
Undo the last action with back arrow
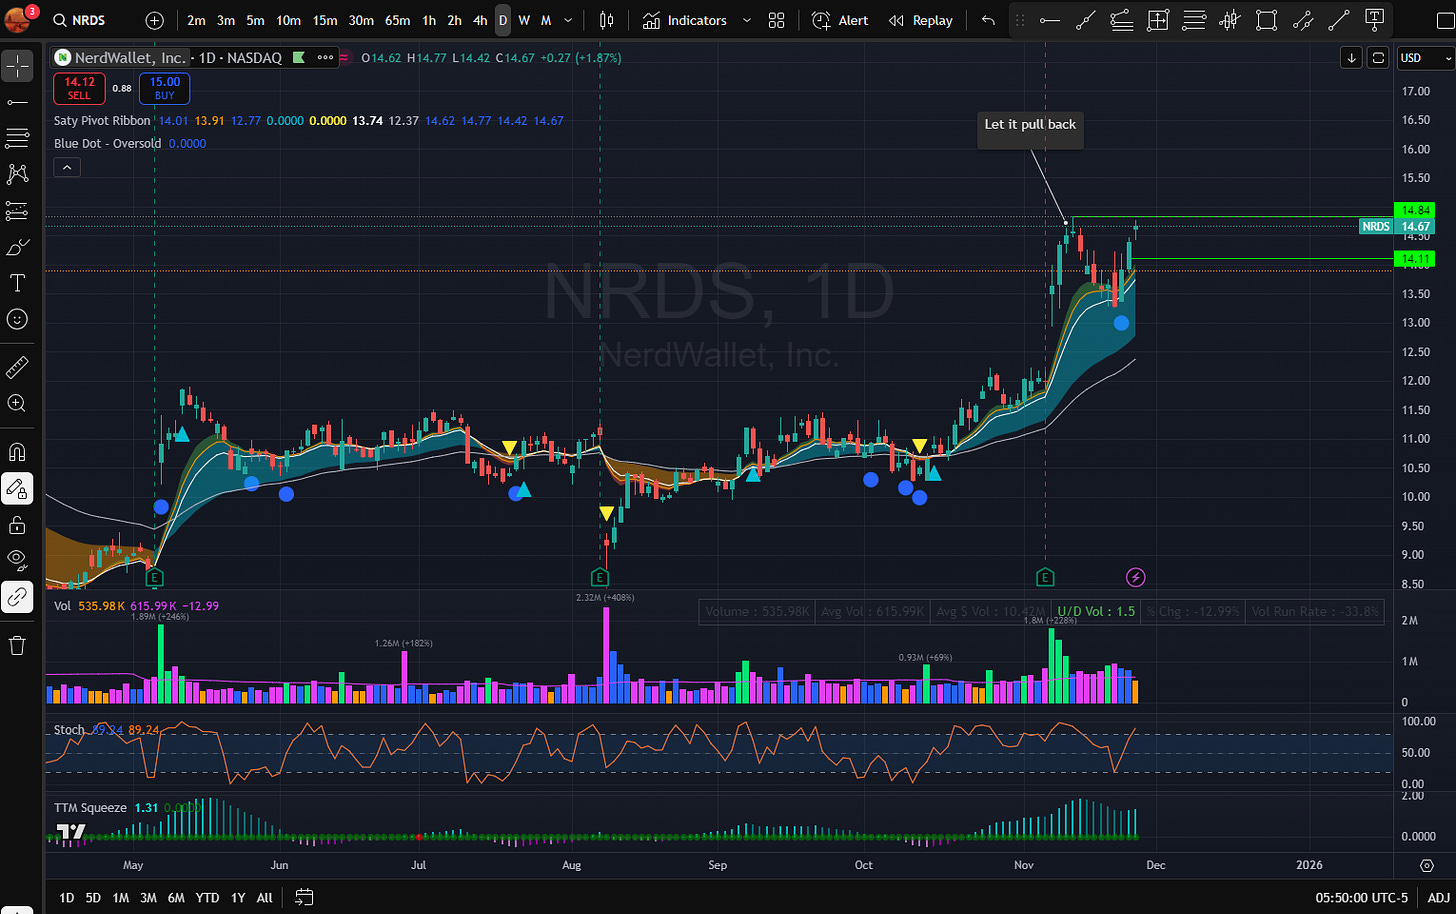988,20
